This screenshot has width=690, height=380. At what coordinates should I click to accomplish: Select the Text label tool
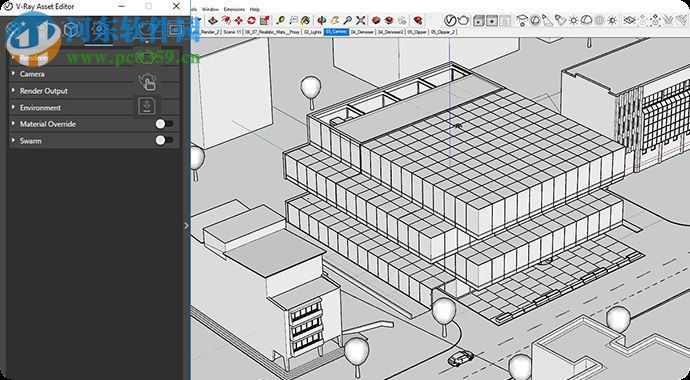(x=293, y=20)
